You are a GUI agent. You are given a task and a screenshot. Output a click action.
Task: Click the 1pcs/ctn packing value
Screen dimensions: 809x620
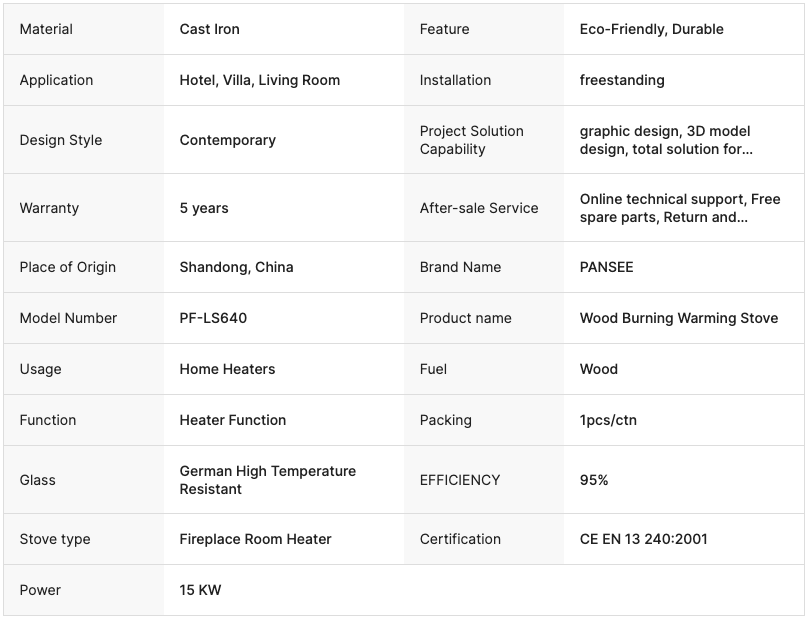point(608,420)
